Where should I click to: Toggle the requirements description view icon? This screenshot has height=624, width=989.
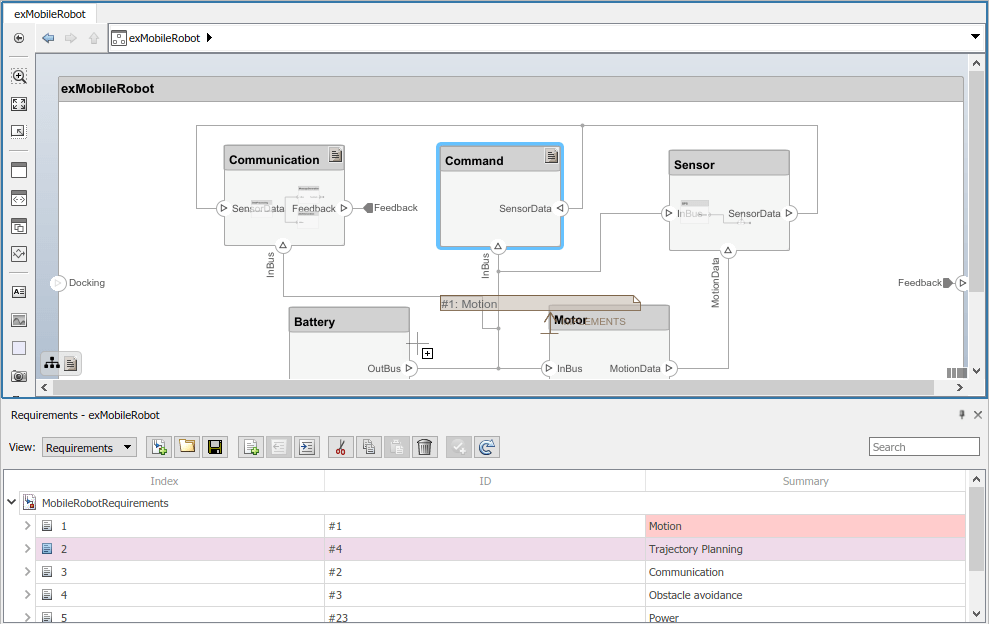click(69, 363)
